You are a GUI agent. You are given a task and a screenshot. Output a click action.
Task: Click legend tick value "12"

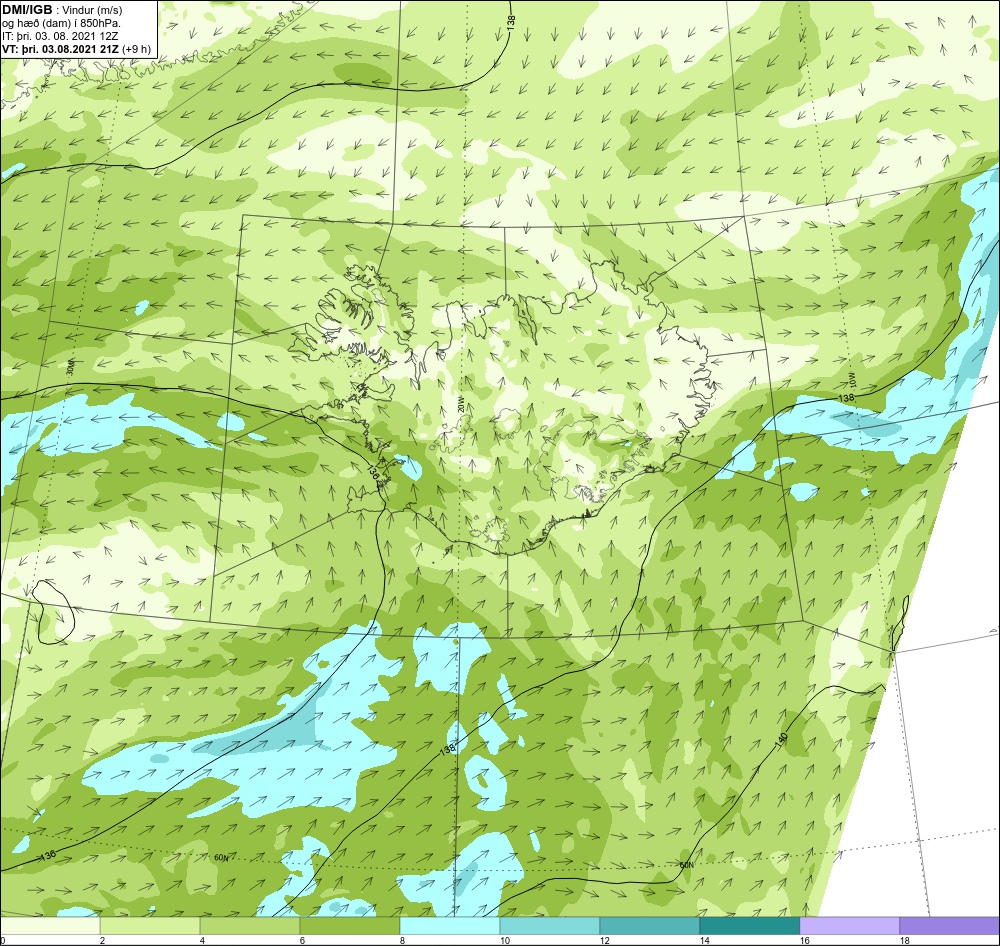[x=605, y=940]
